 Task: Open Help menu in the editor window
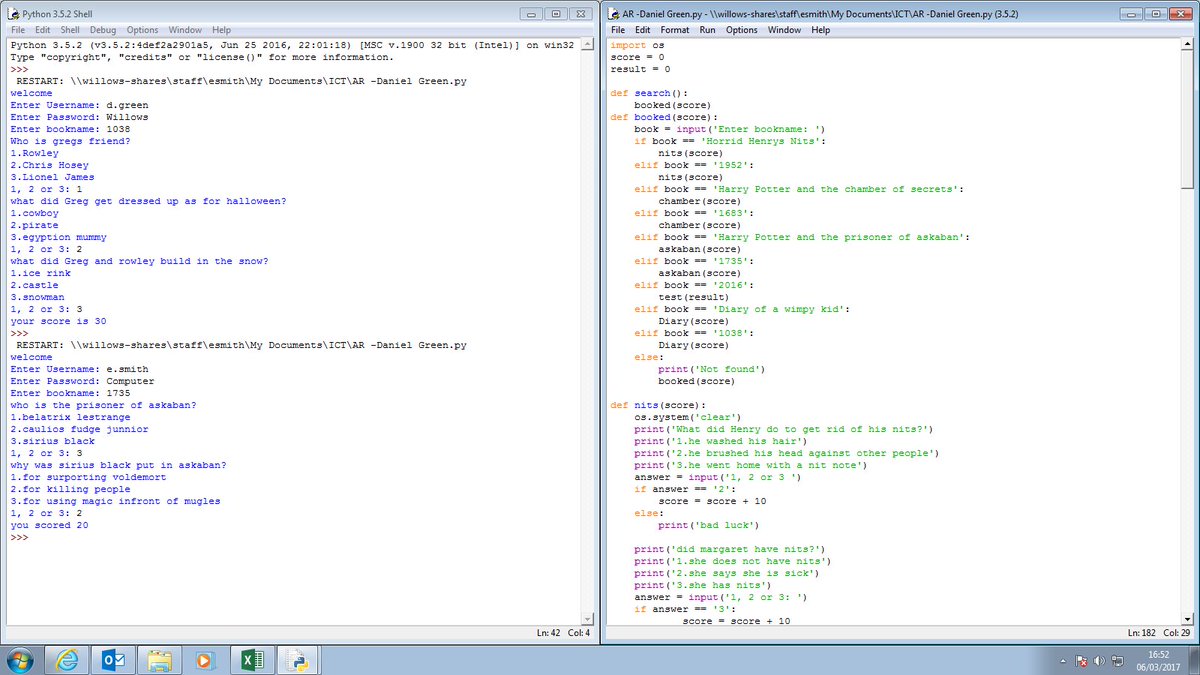tap(821, 30)
